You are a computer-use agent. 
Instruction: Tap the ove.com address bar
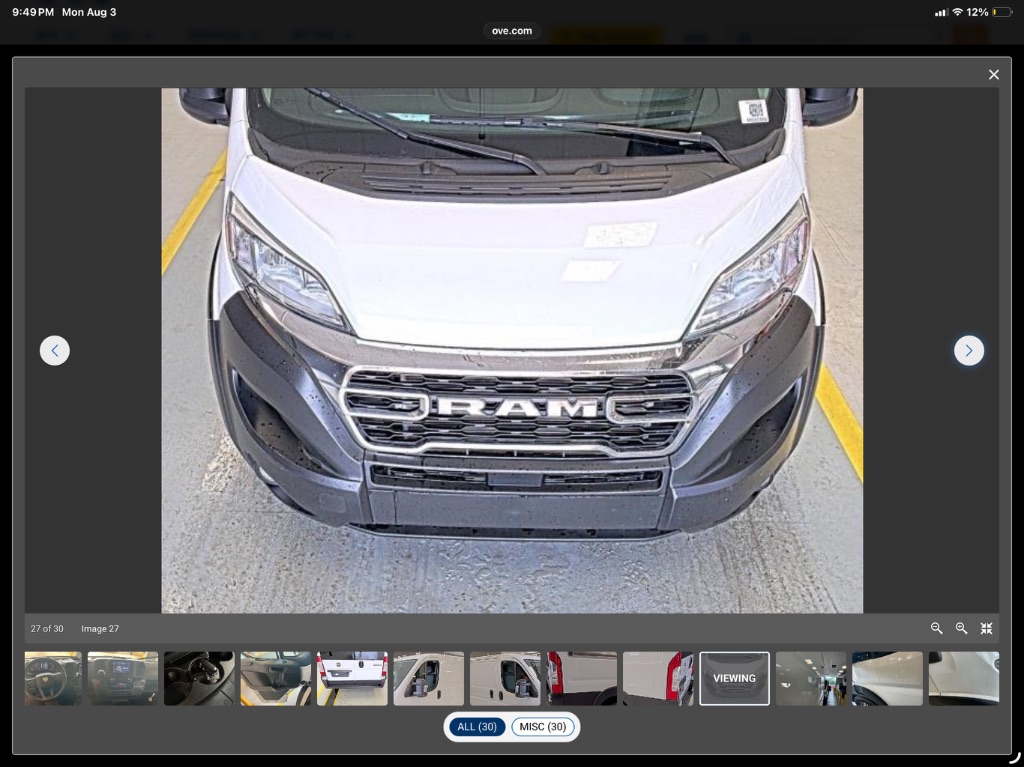point(511,31)
